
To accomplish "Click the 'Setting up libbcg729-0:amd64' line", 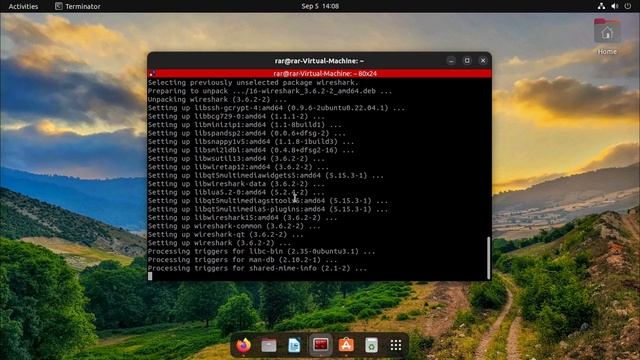I will 236,116.
